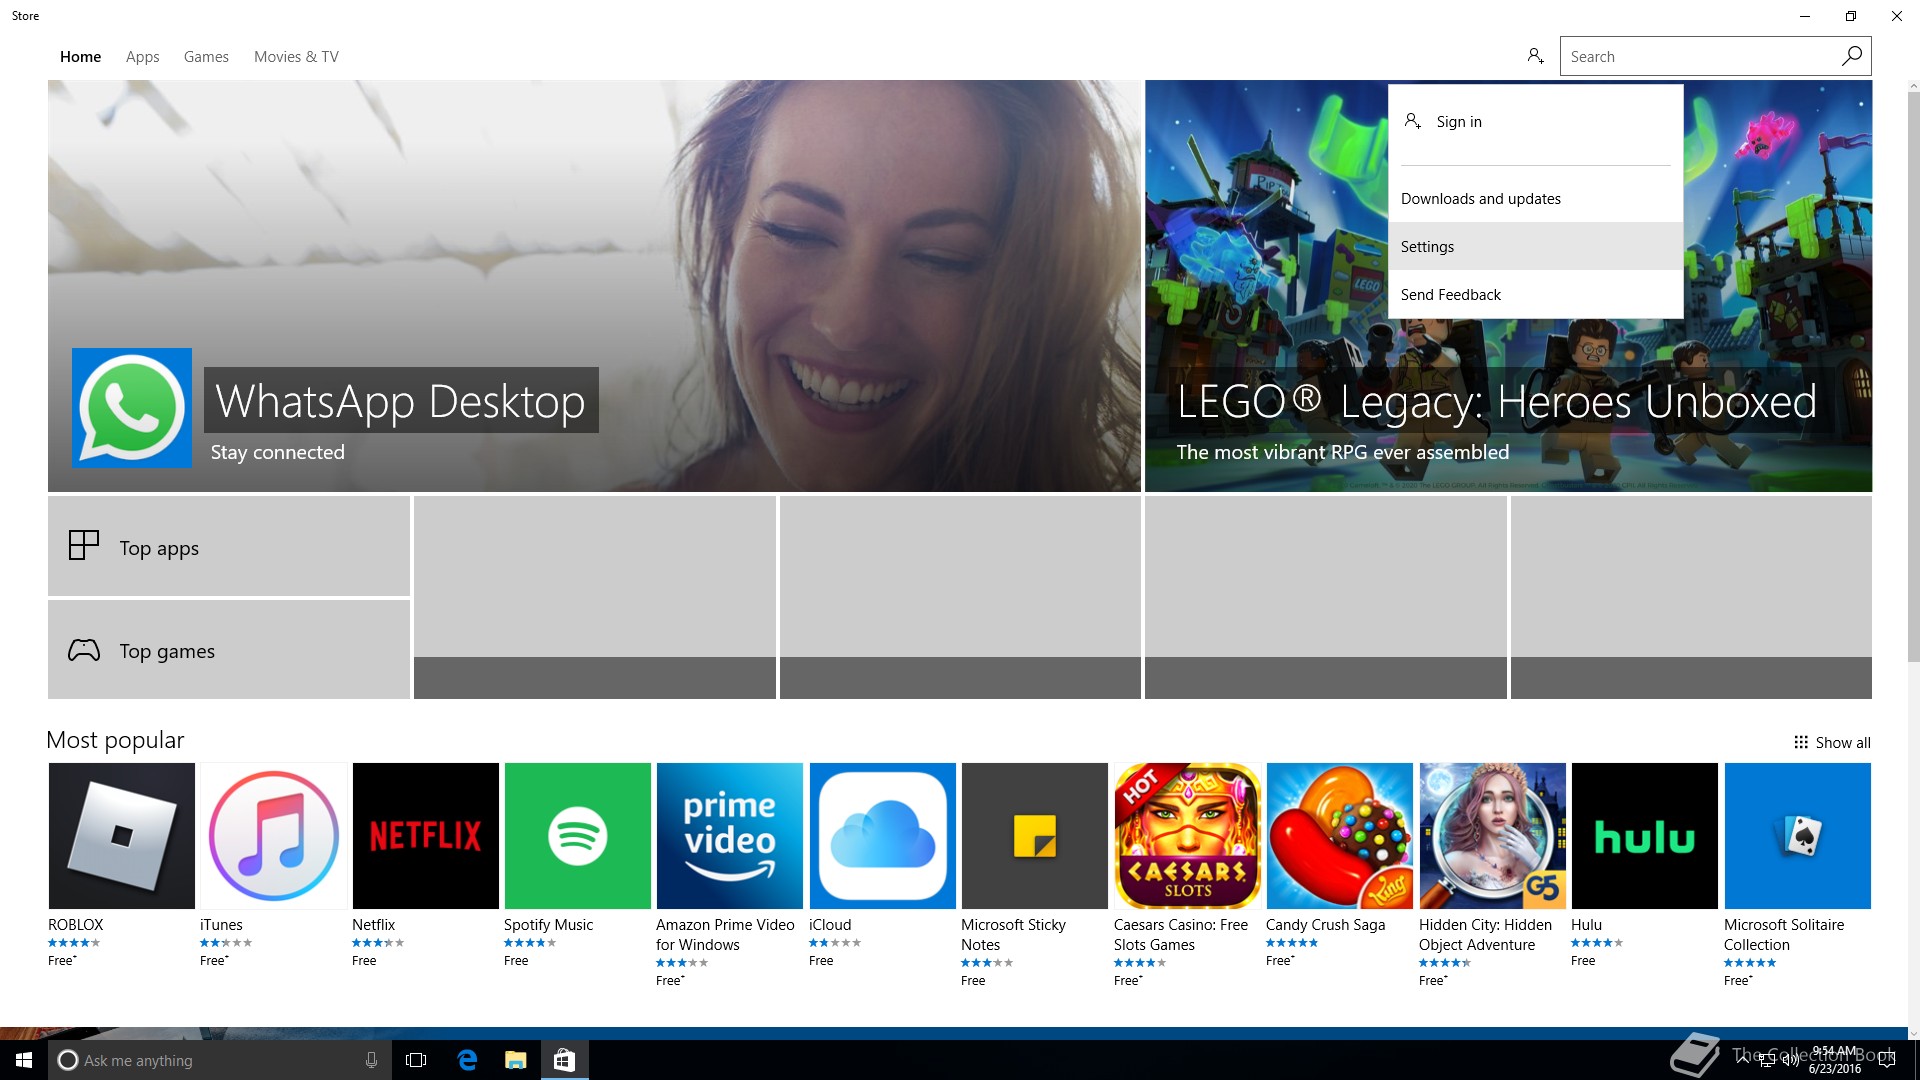Click the Cortana microphone icon
1920x1080 pixels.
click(371, 1060)
